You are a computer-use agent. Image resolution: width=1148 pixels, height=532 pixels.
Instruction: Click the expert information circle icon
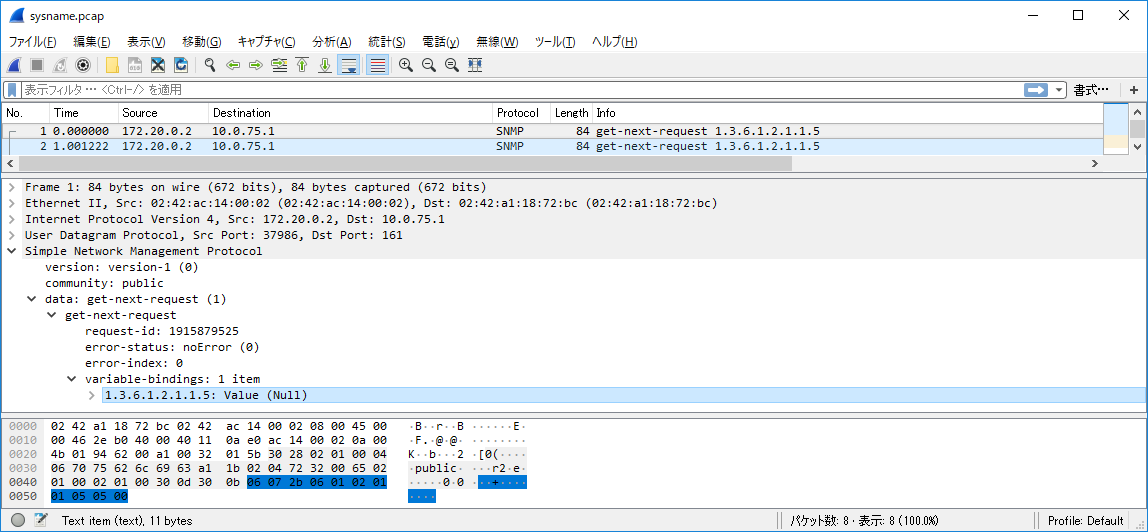[x=18, y=520]
